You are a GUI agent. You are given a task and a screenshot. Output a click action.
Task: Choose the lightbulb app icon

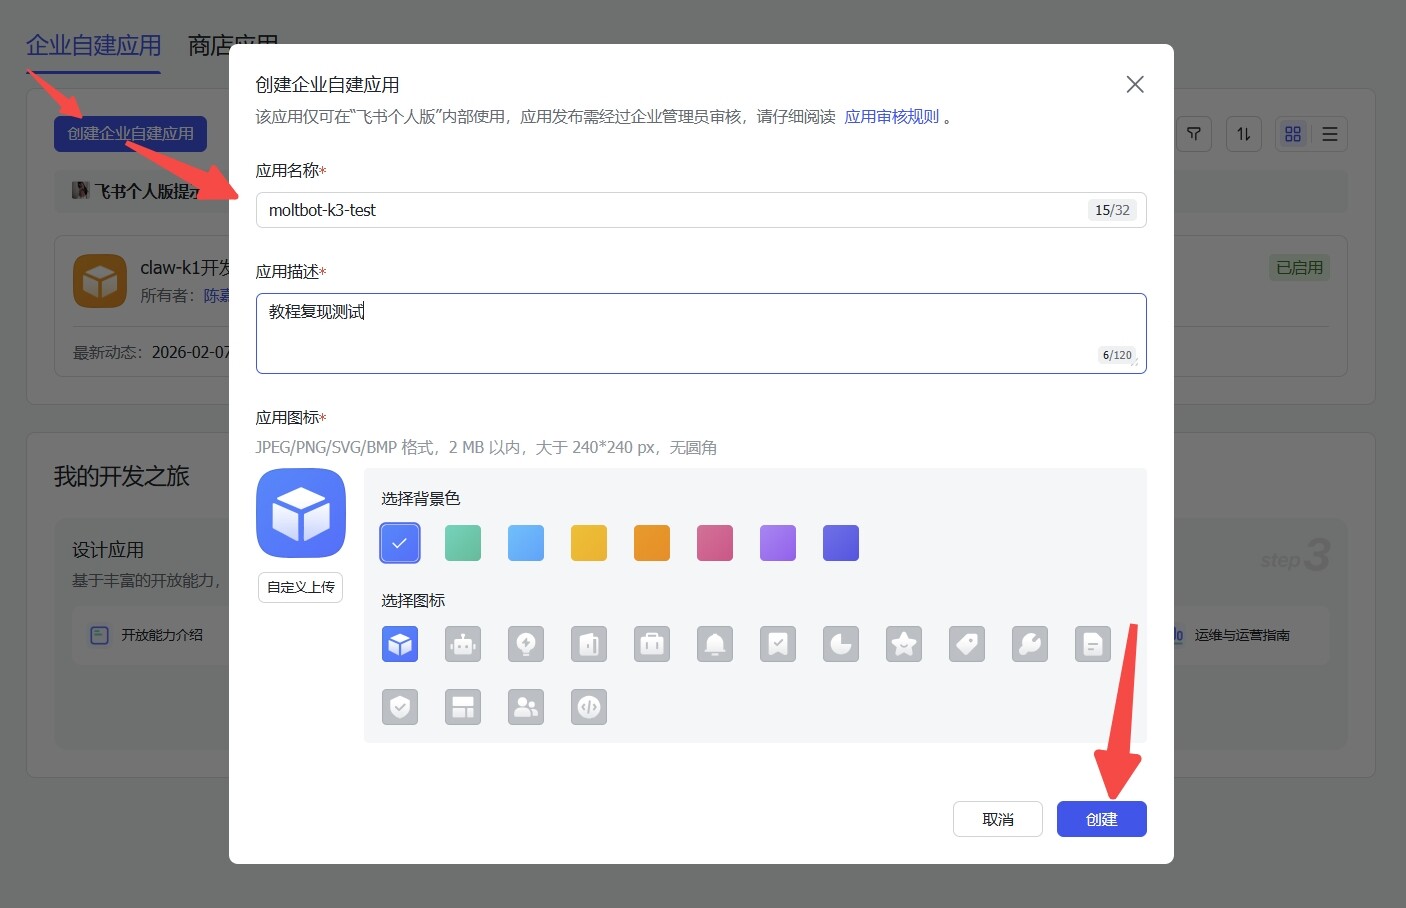(x=526, y=644)
